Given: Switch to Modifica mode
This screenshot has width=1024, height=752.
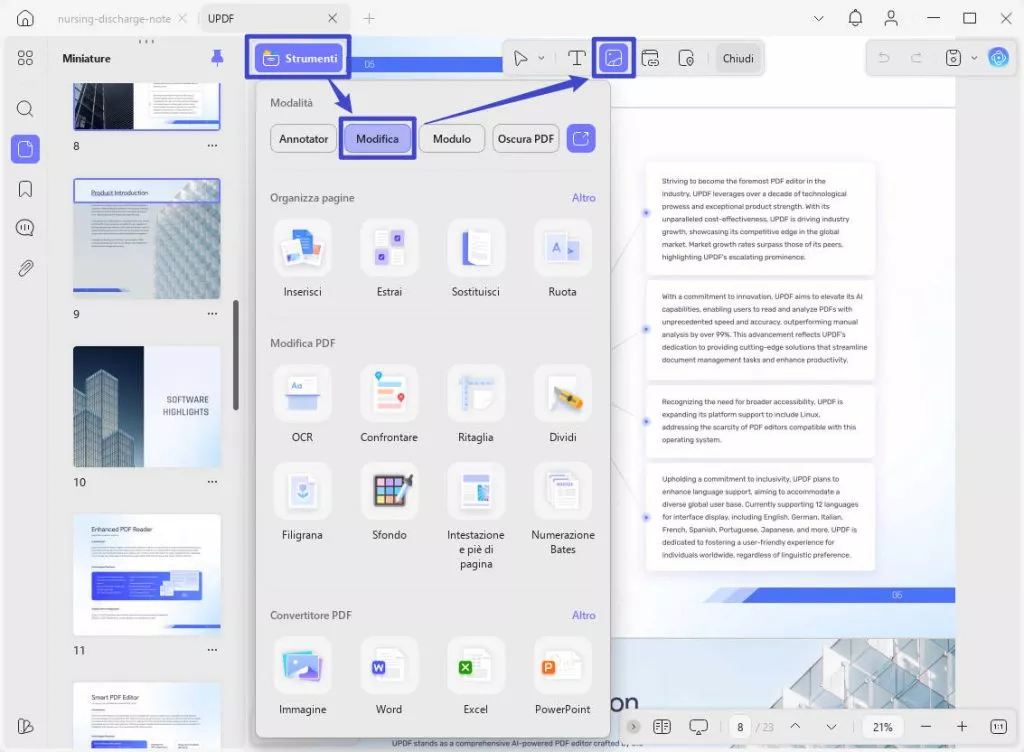Looking at the screenshot, I should pos(377,138).
